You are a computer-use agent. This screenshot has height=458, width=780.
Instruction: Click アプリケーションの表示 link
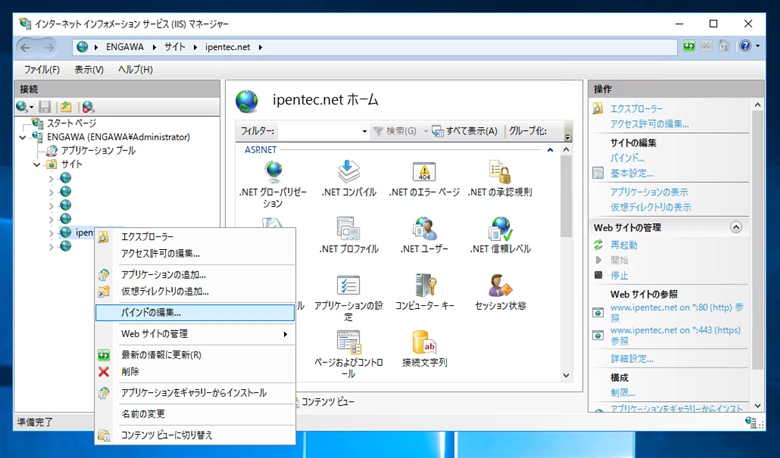[649, 192]
